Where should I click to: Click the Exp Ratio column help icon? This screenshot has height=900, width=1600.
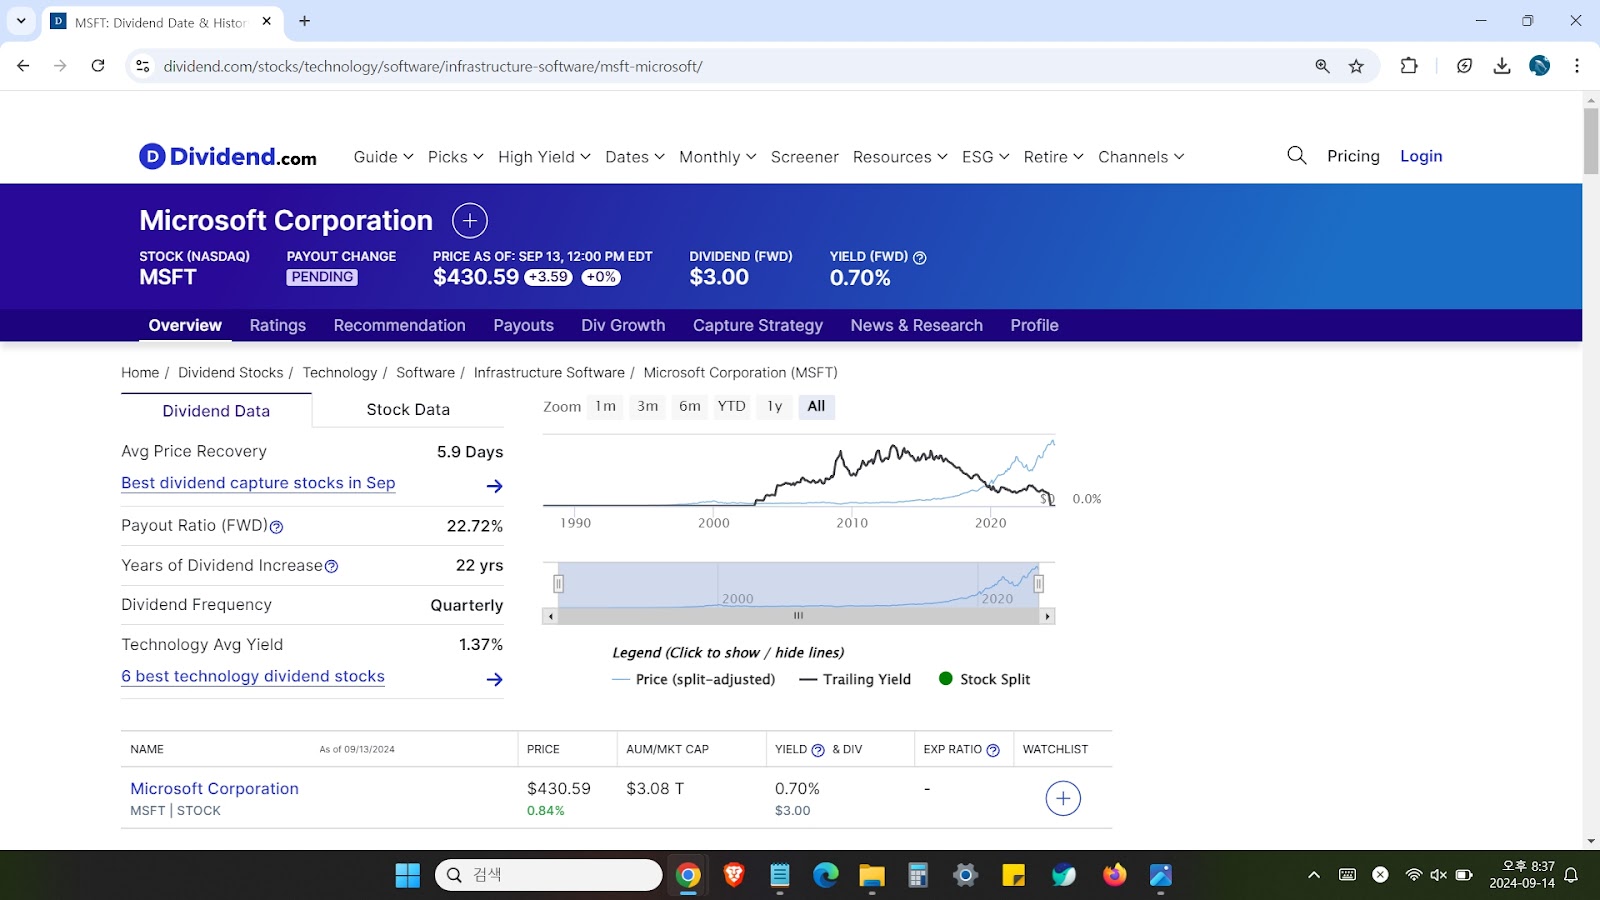993,750
